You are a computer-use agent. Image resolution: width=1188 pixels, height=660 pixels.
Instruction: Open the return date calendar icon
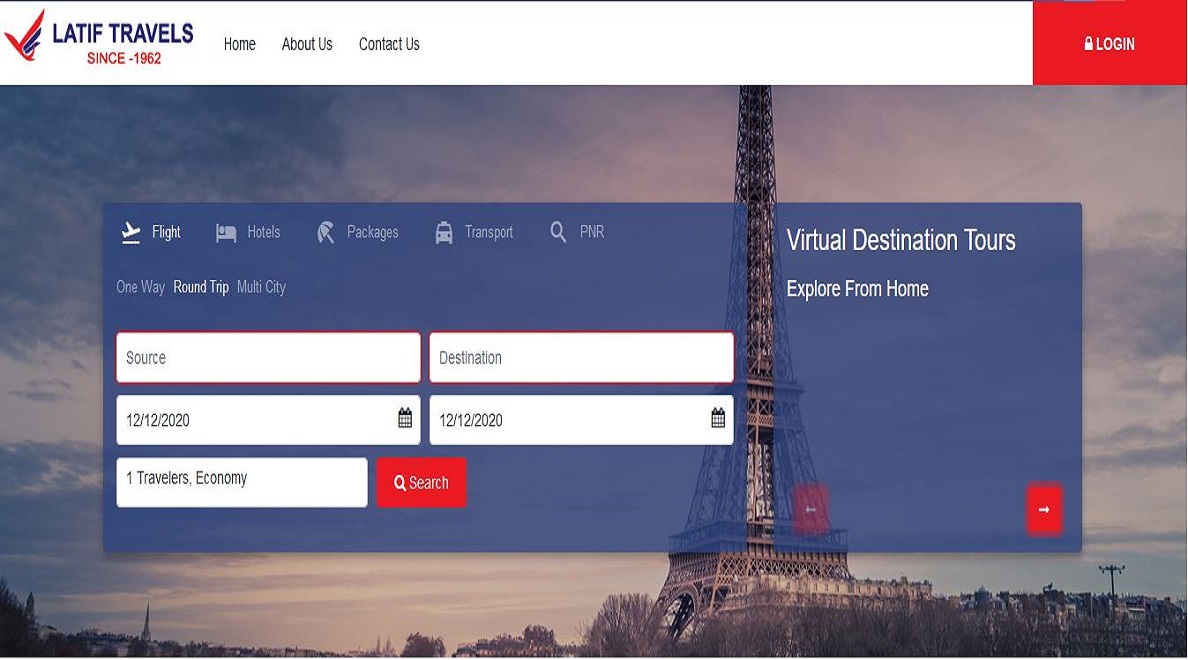tap(718, 419)
